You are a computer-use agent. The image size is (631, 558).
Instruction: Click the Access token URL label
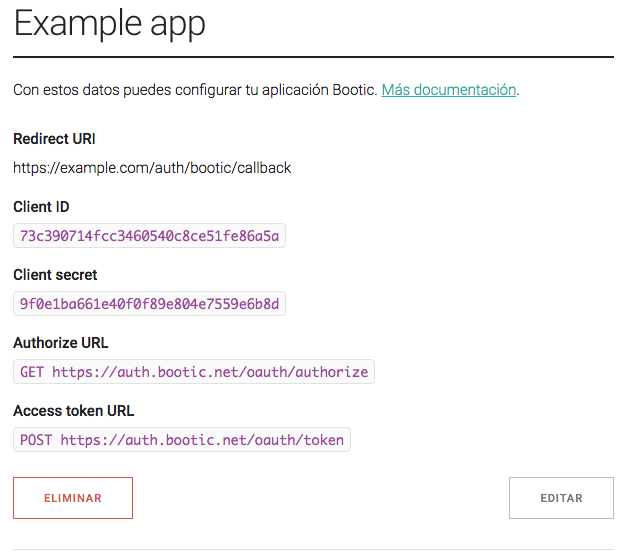pos(73,411)
